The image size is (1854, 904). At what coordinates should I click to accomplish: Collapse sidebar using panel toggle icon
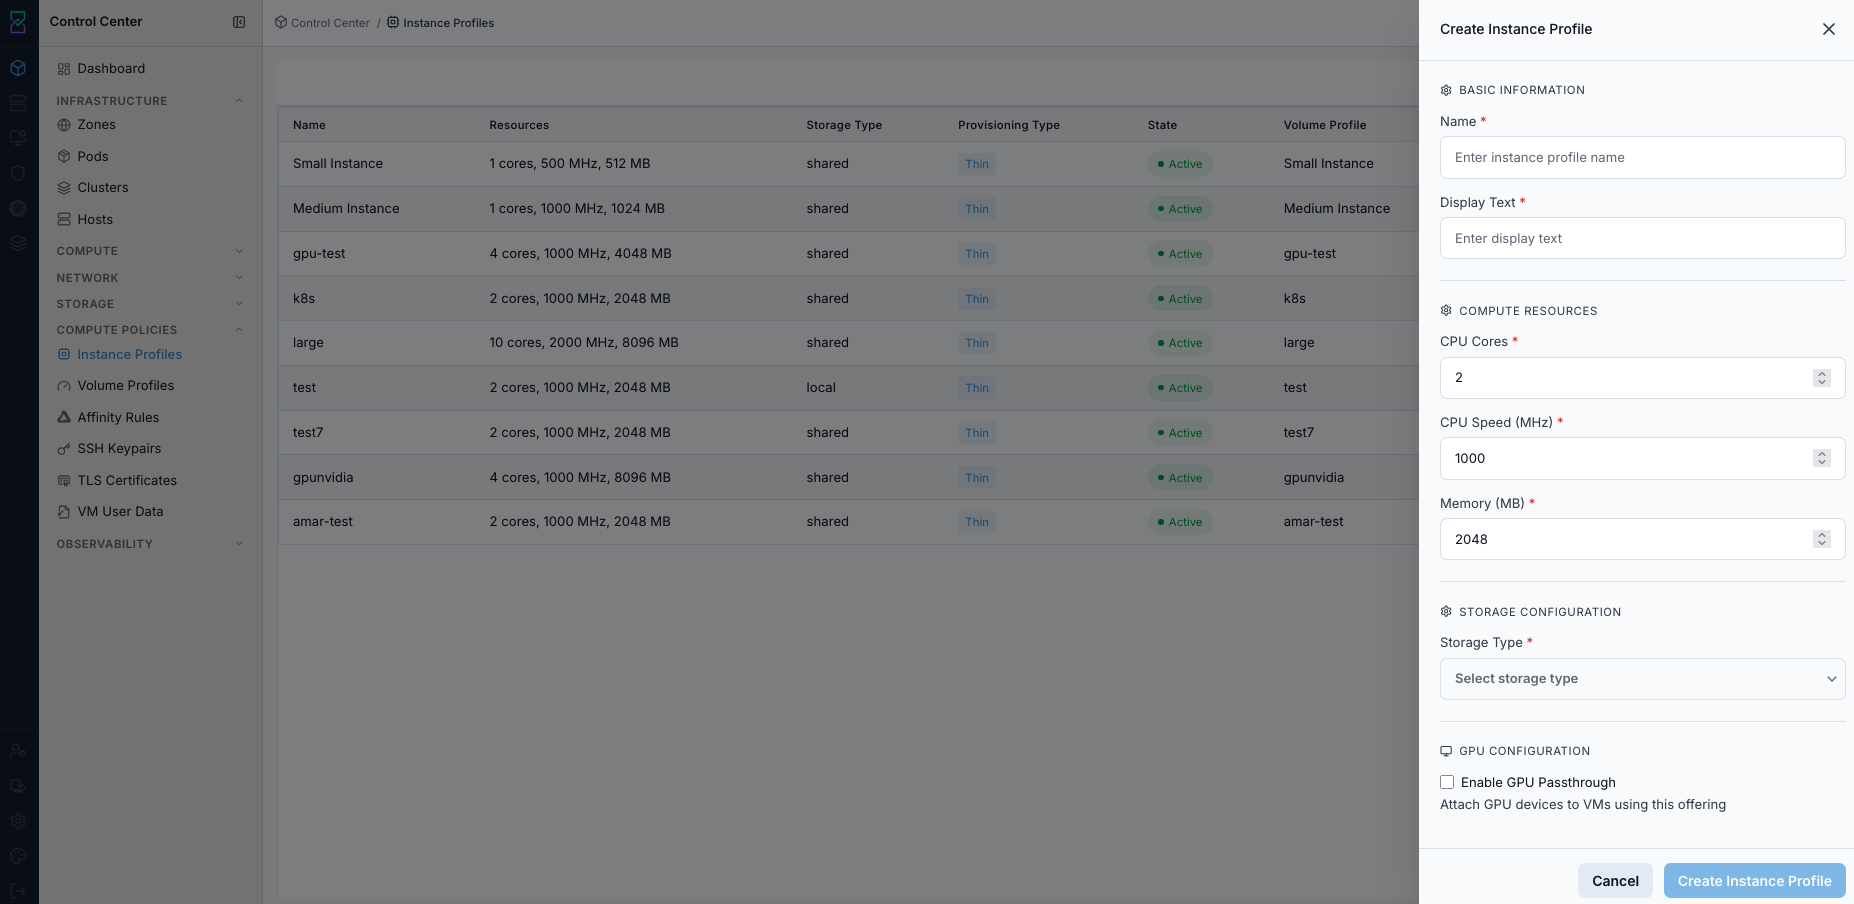click(x=239, y=22)
